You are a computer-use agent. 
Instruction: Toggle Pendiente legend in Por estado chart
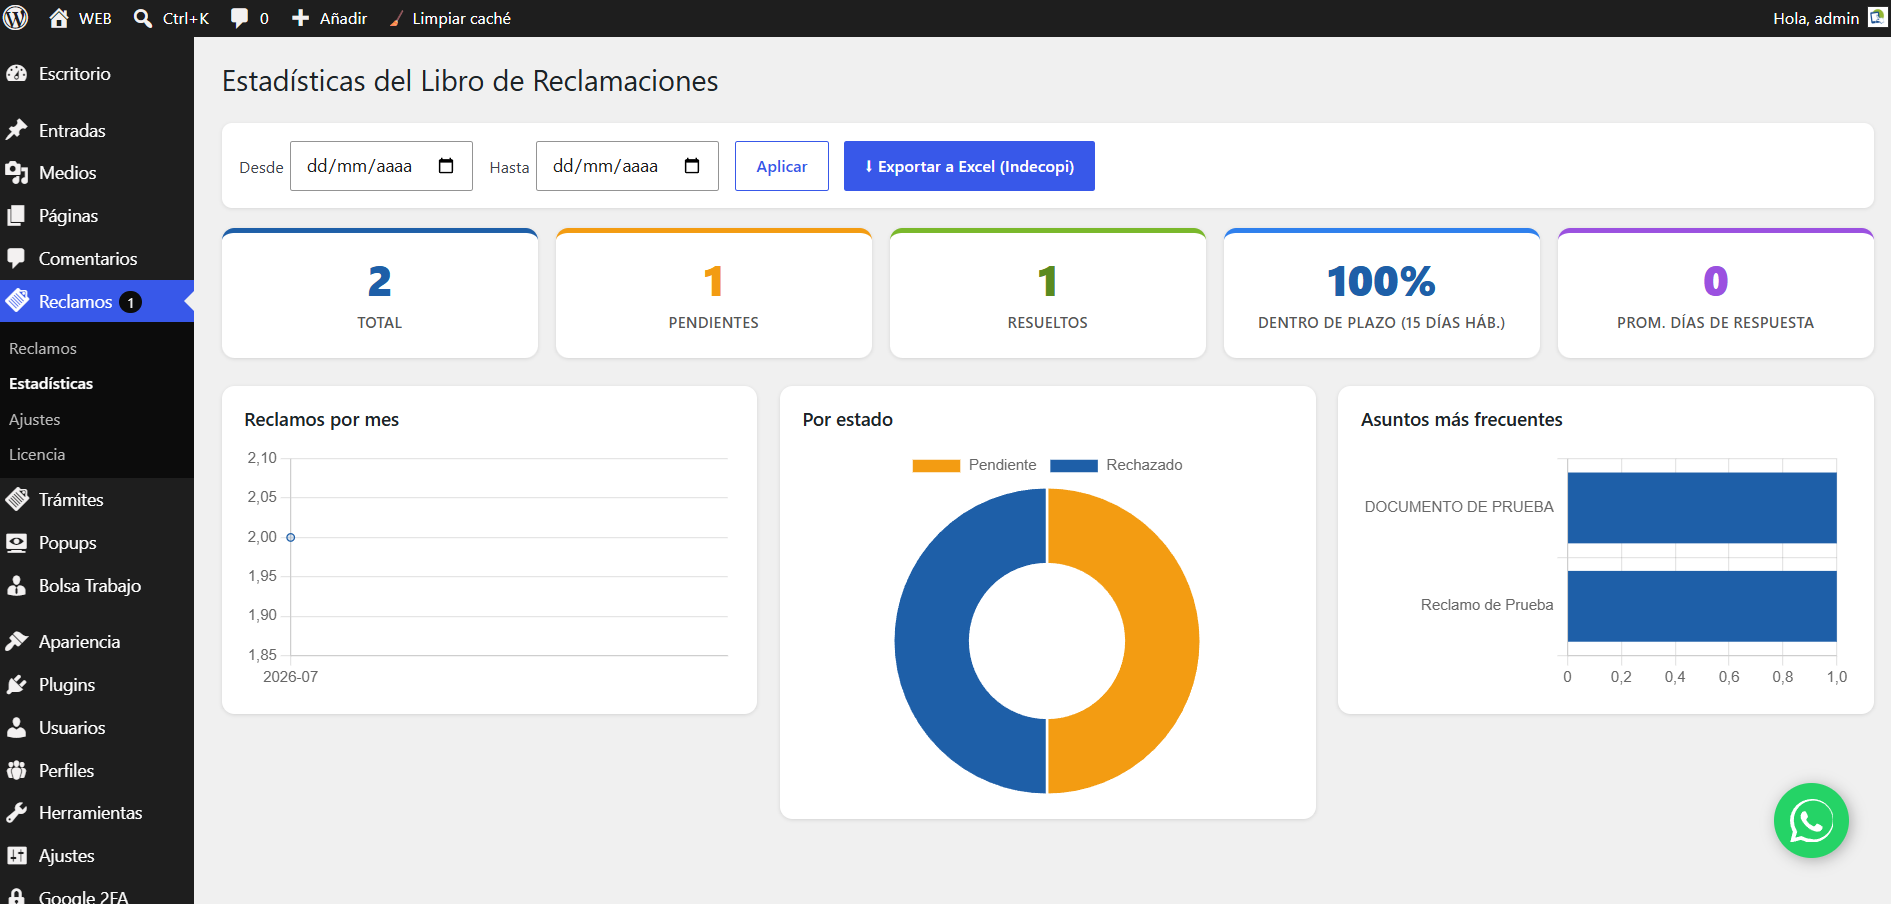[x=975, y=465]
